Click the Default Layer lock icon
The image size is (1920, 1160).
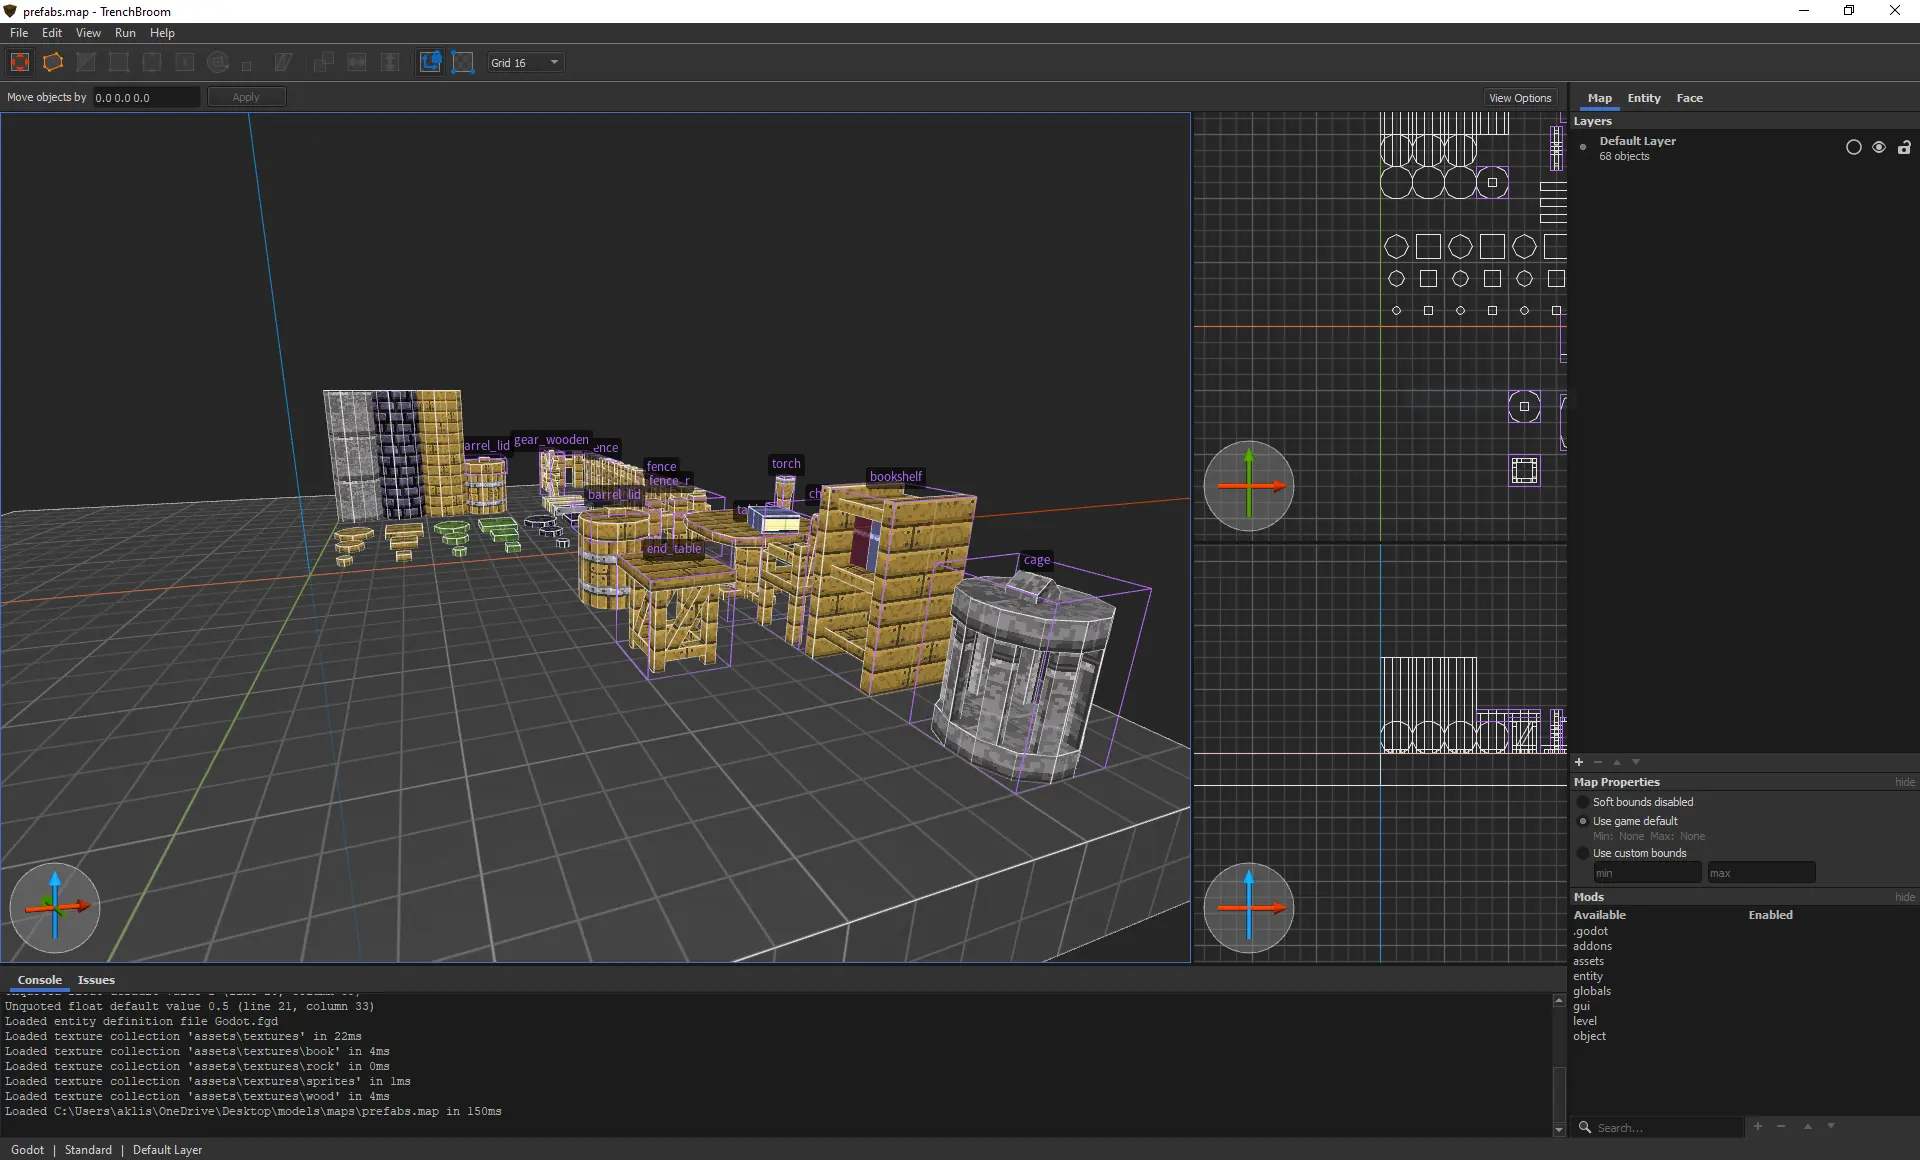click(1904, 148)
